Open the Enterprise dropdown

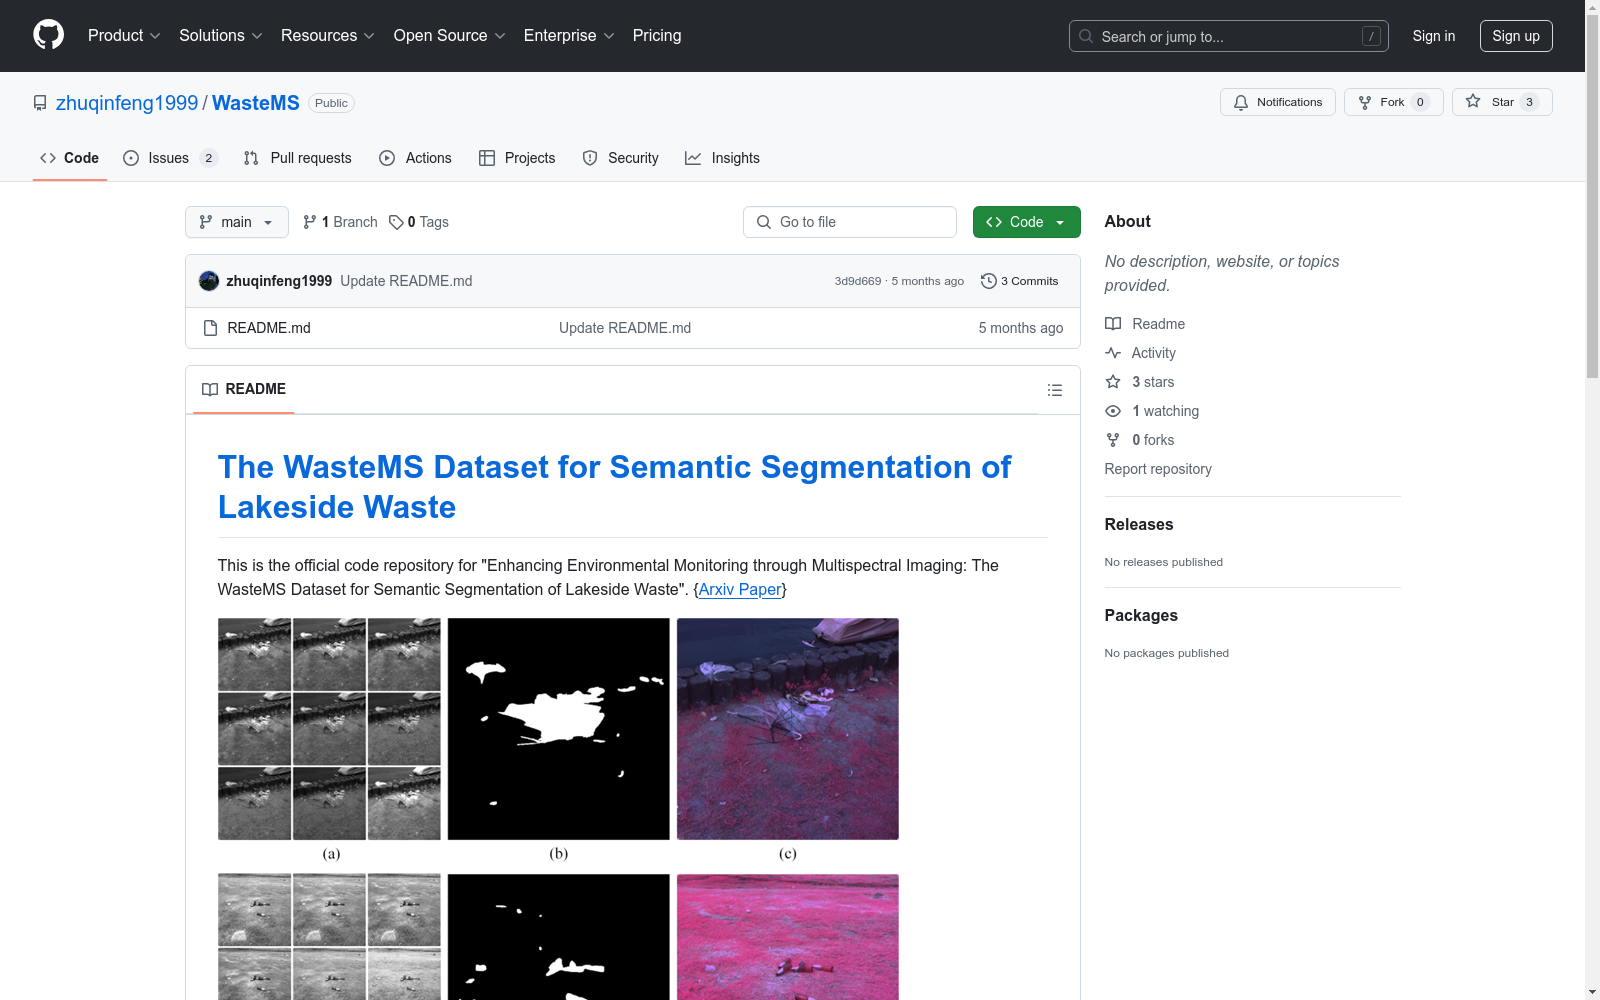(569, 35)
